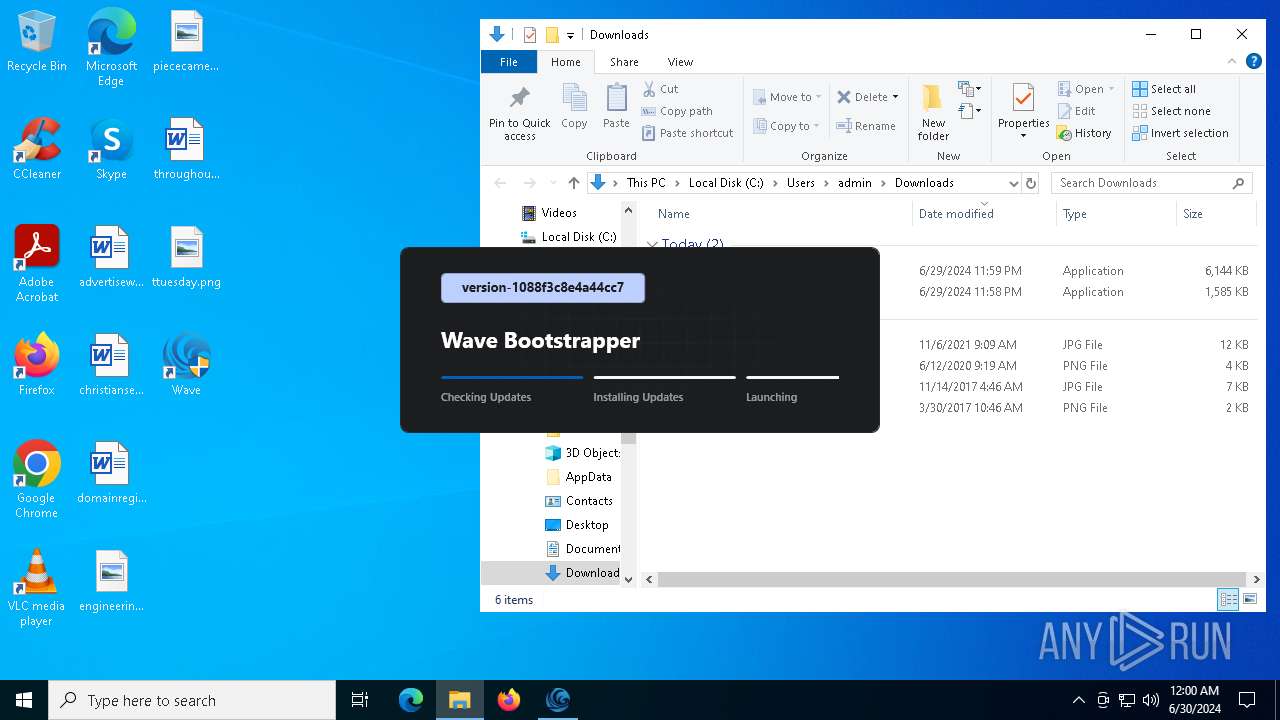The width and height of the screenshot is (1280, 720).
Task: Switch to the Share ribbon tab
Action: (624, 62)
